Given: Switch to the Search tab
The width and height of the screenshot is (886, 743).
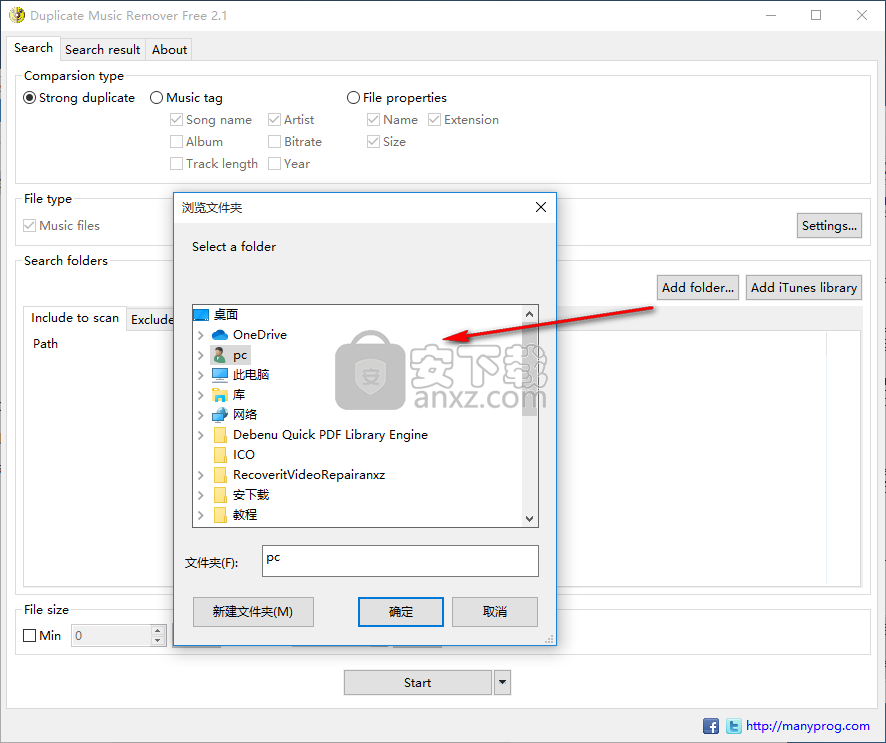Looking at the screenshot, I should 33,48.
